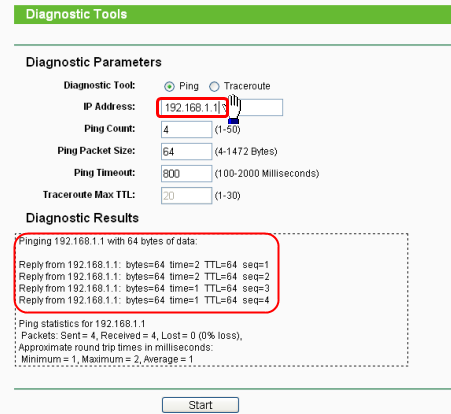Select the Traceroute radio button
This screenshot has width=451, height=414.
click(x=214, y=87)
